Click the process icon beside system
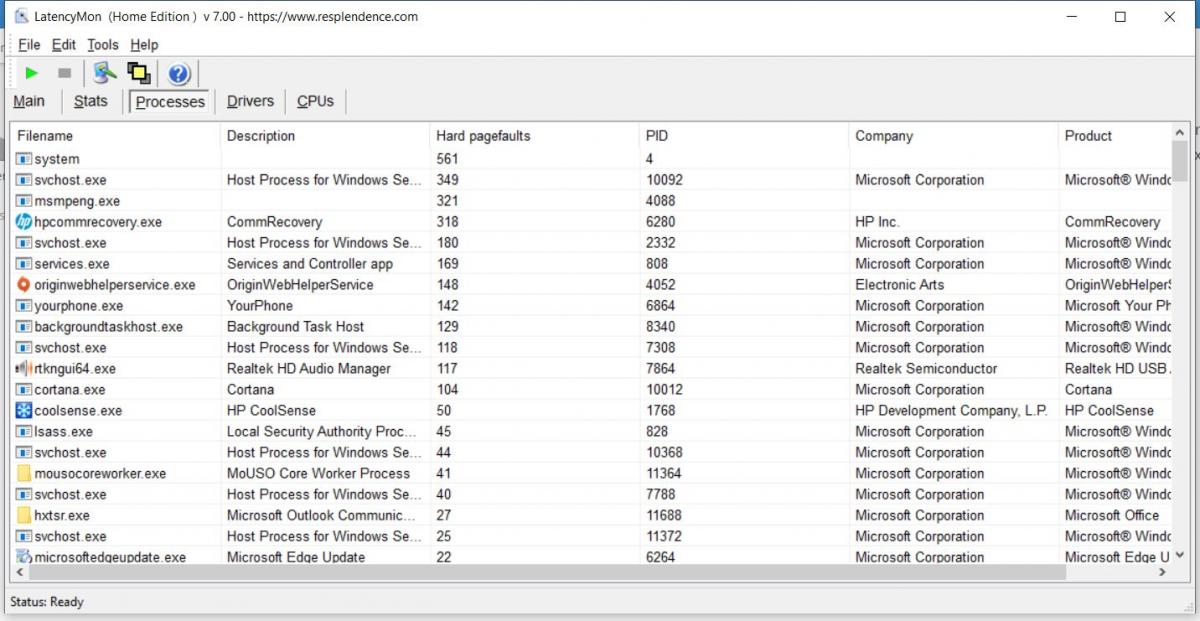Screen dimensions: 1200x621 [24, 159]
